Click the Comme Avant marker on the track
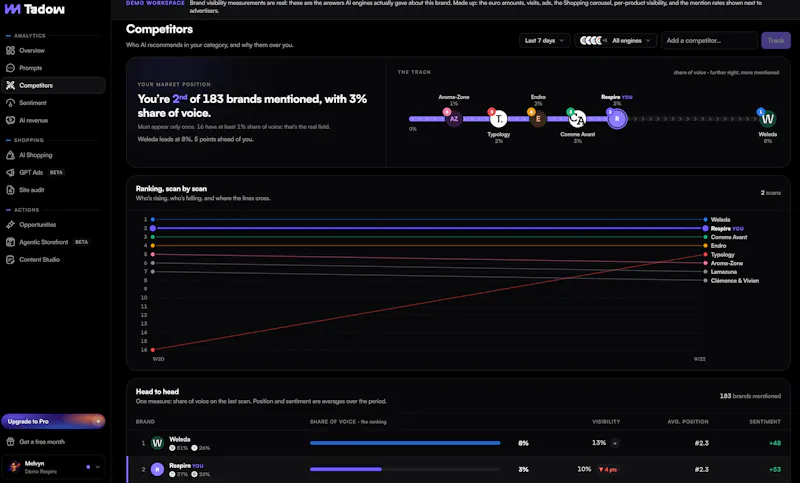This screenshot has width=800, height=483. point(577,119)
